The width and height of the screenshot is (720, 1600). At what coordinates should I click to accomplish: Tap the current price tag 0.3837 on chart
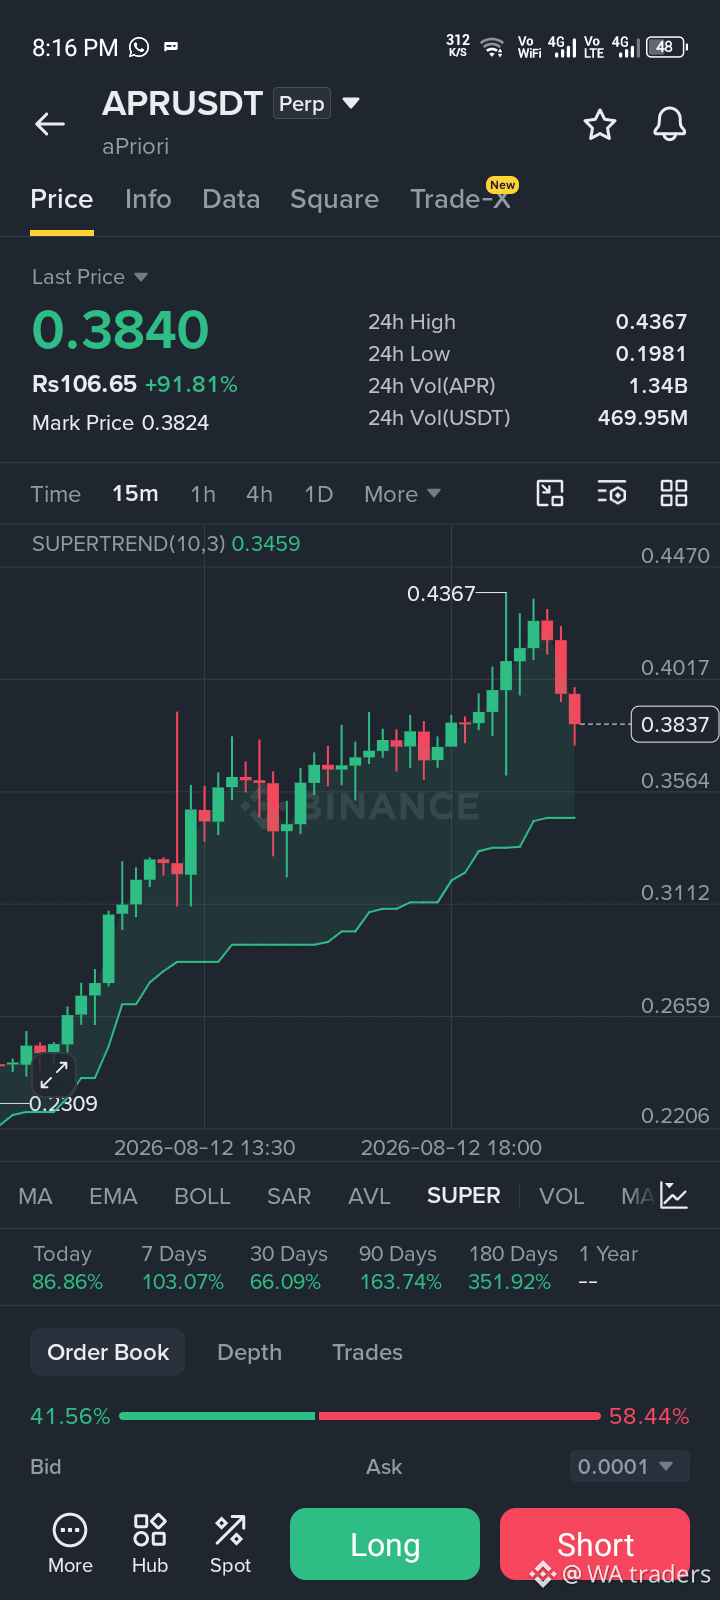click(675, 724)
